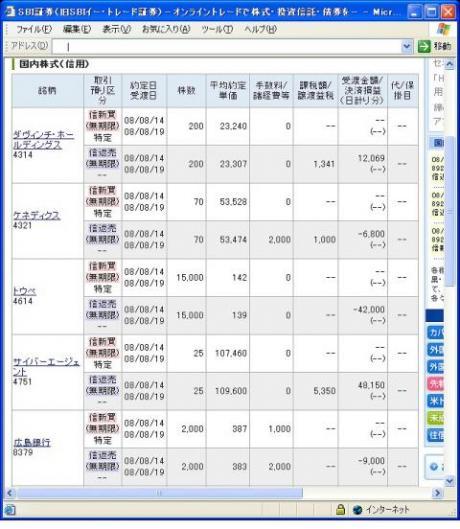Click the horizontal scrollbar right arrow
The width and height of the screenshot is (460, 529).
pos(437,493)
